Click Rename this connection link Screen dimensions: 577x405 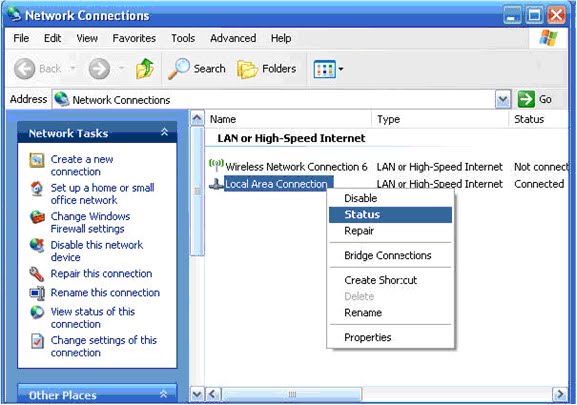point(105,293)
